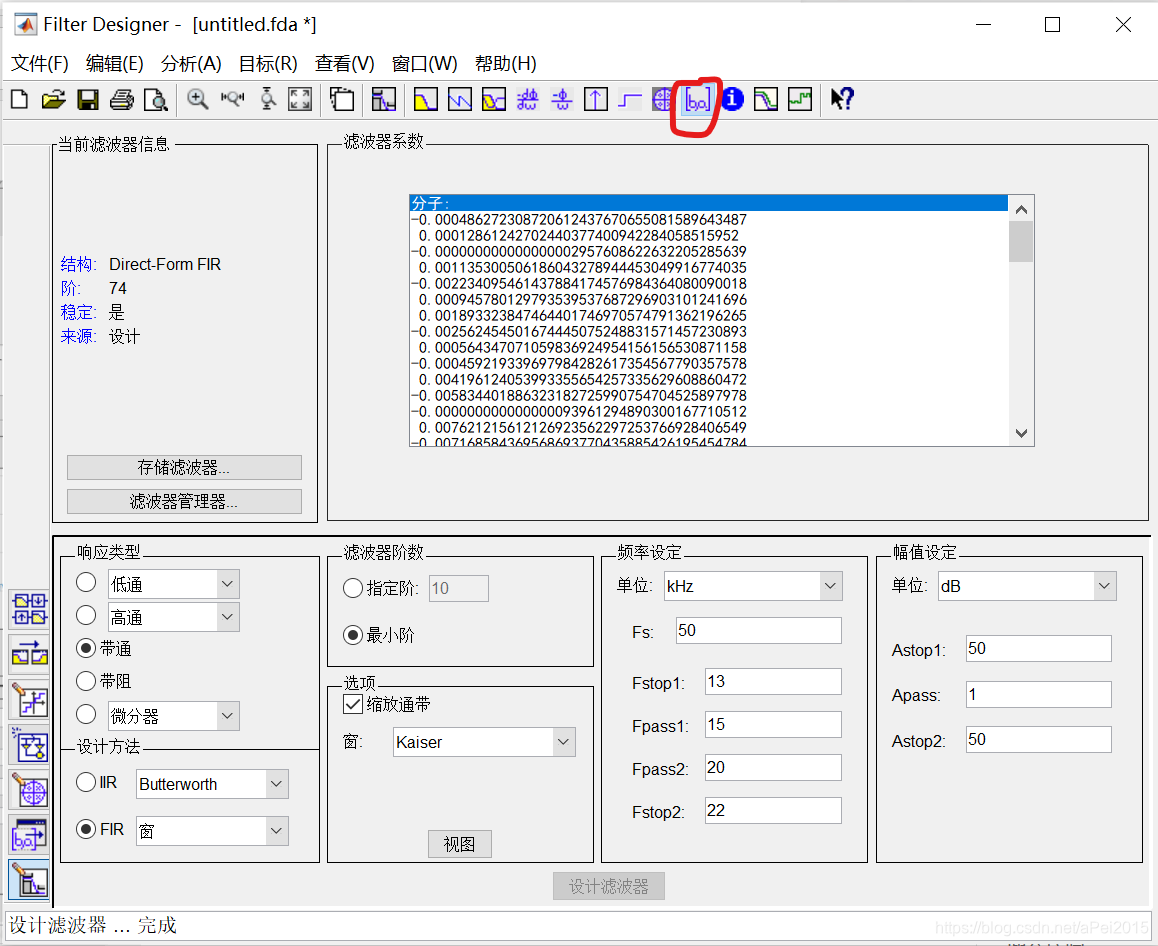Show magnitude and phase responses together

[493, 99]
